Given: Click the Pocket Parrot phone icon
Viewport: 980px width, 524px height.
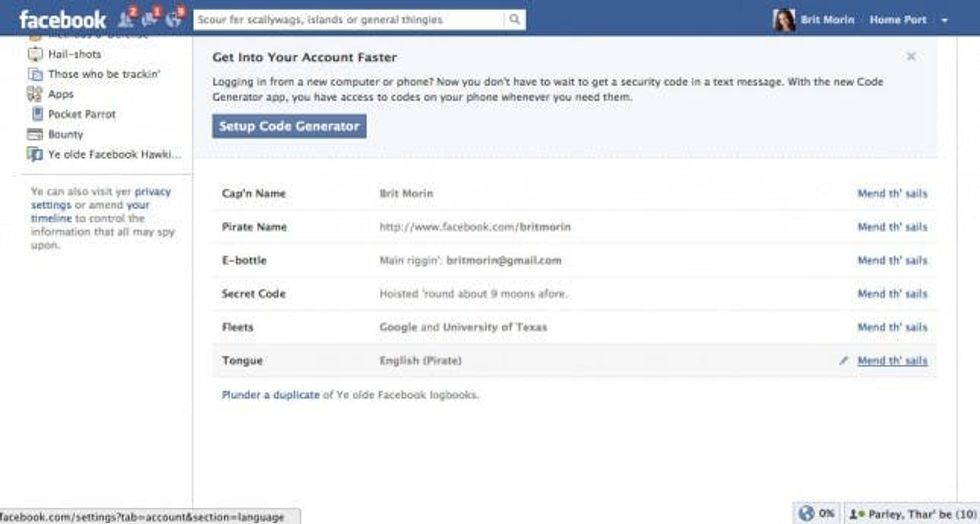Looking at the screenshot, I should tap(36, 114).
